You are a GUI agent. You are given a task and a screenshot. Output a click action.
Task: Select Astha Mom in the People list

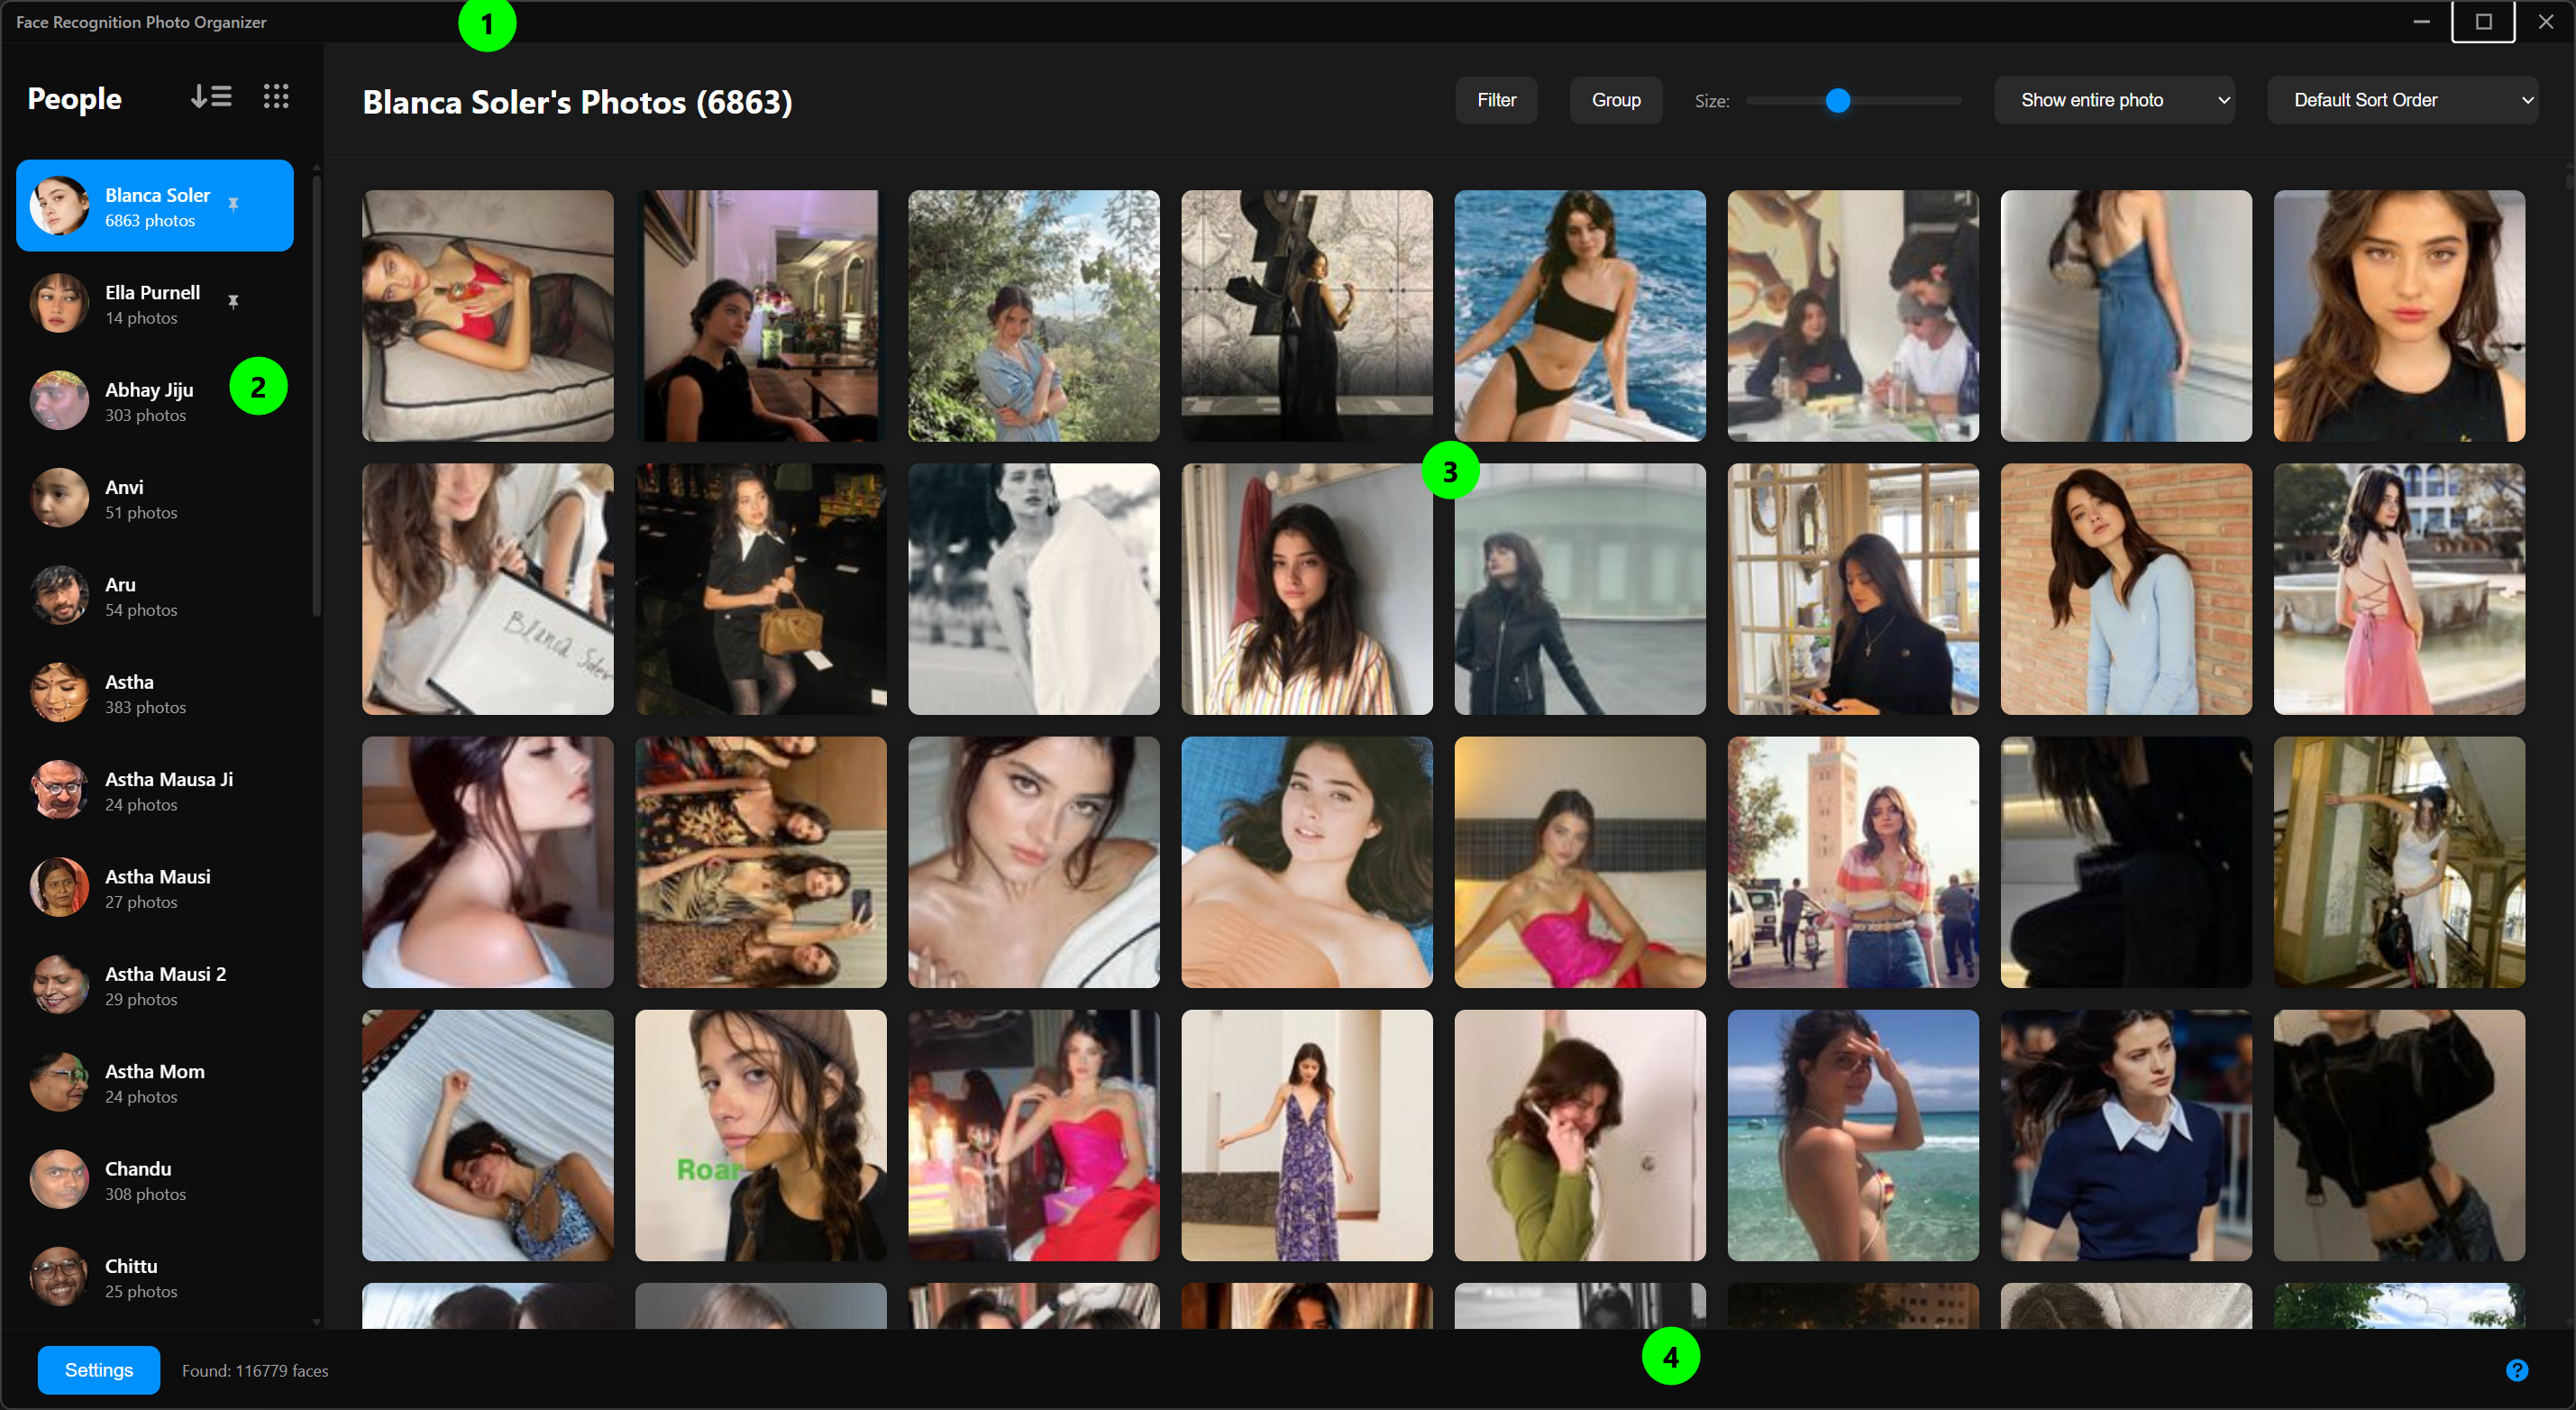tap(155, 1081)
